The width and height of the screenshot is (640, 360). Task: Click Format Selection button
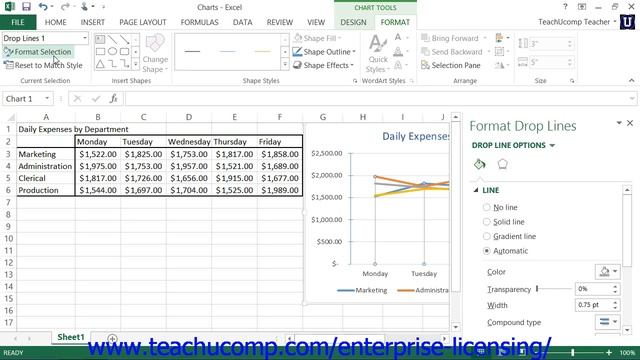click(38, 52)
